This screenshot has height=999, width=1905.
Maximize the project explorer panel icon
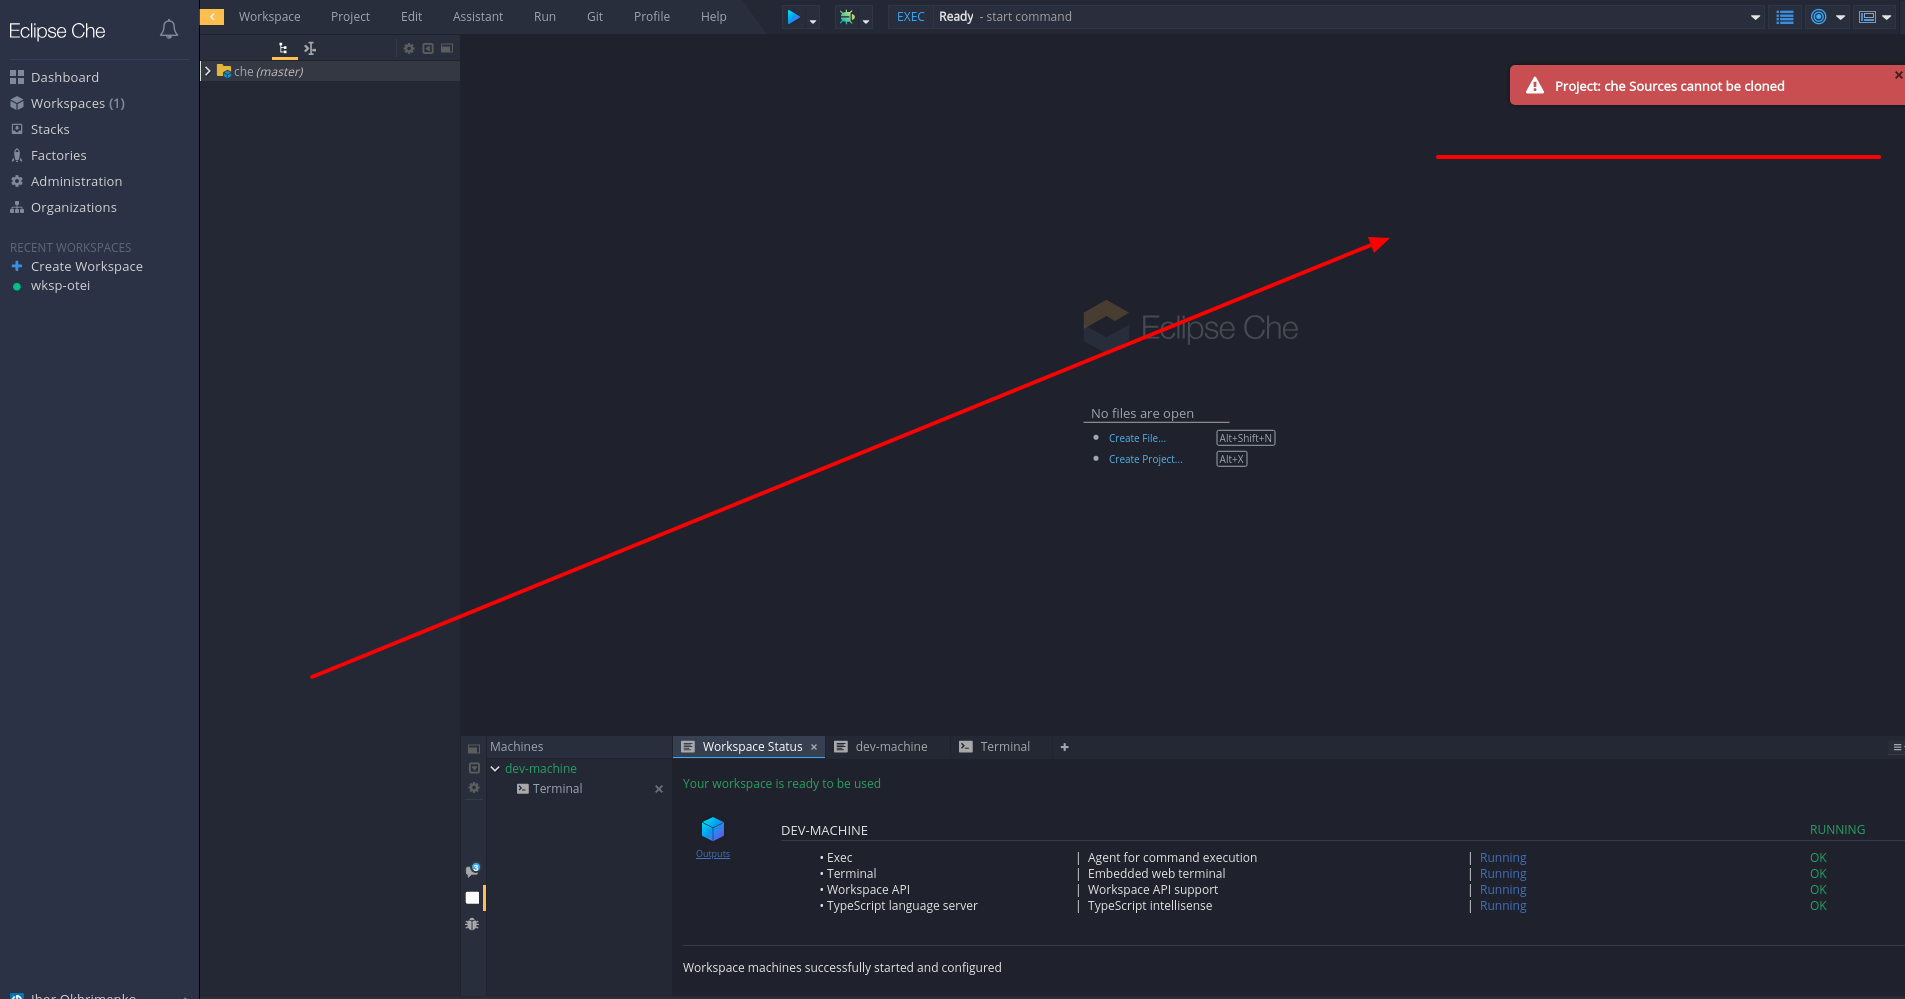(x=447, y=48)
